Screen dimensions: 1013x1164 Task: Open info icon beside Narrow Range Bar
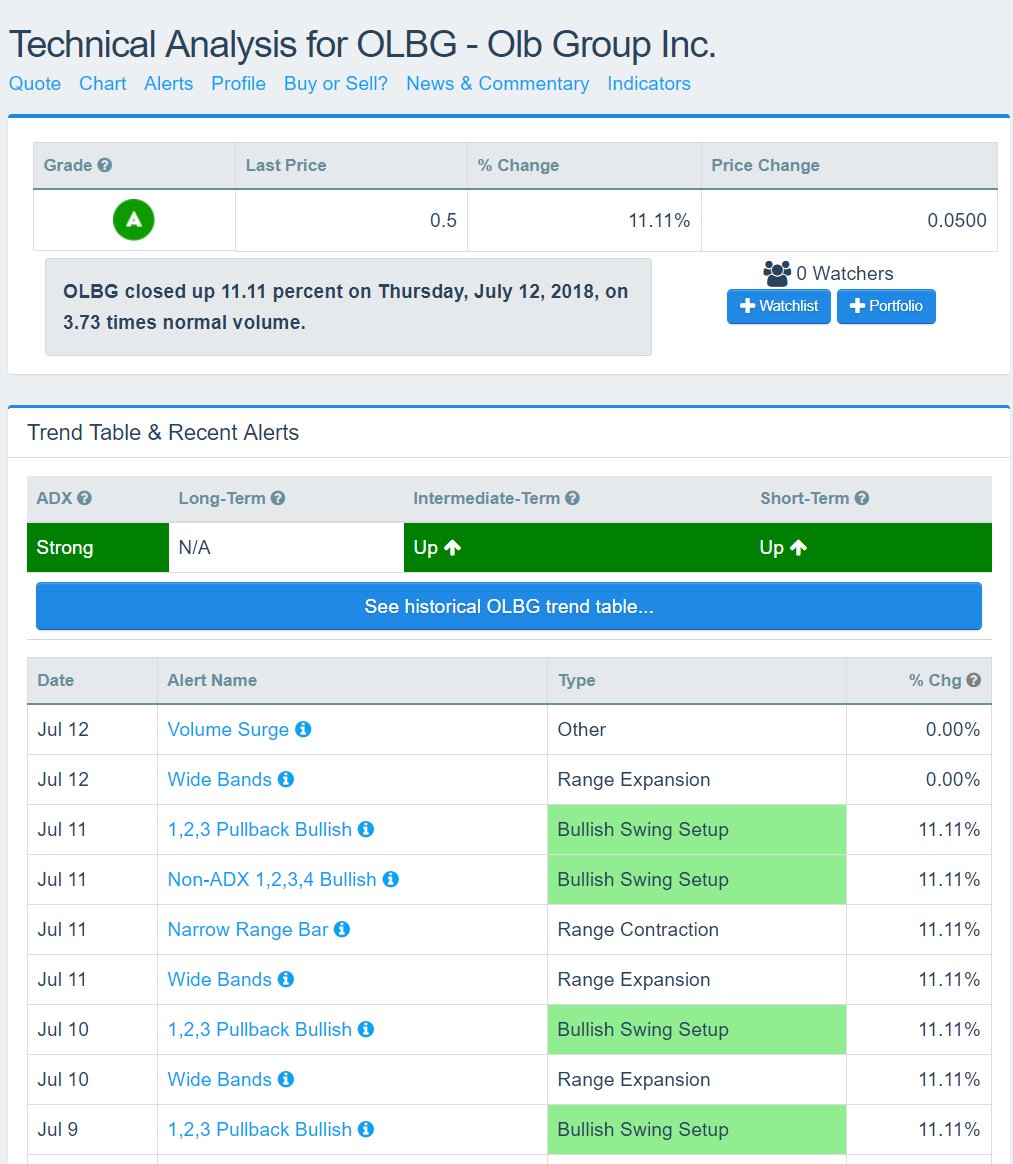(341, 929)
